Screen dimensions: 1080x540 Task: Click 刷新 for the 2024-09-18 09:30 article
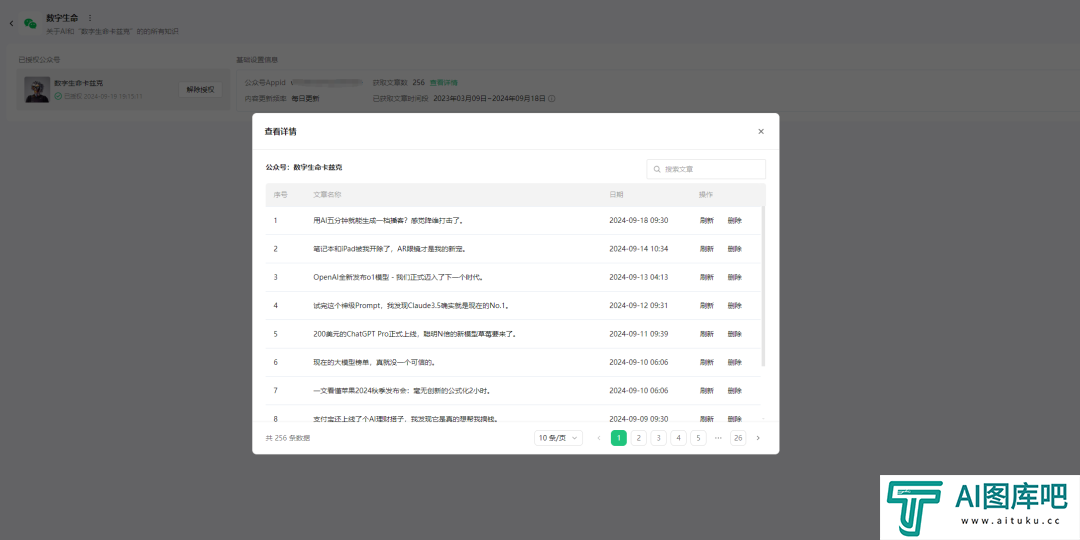pos(707,220)
